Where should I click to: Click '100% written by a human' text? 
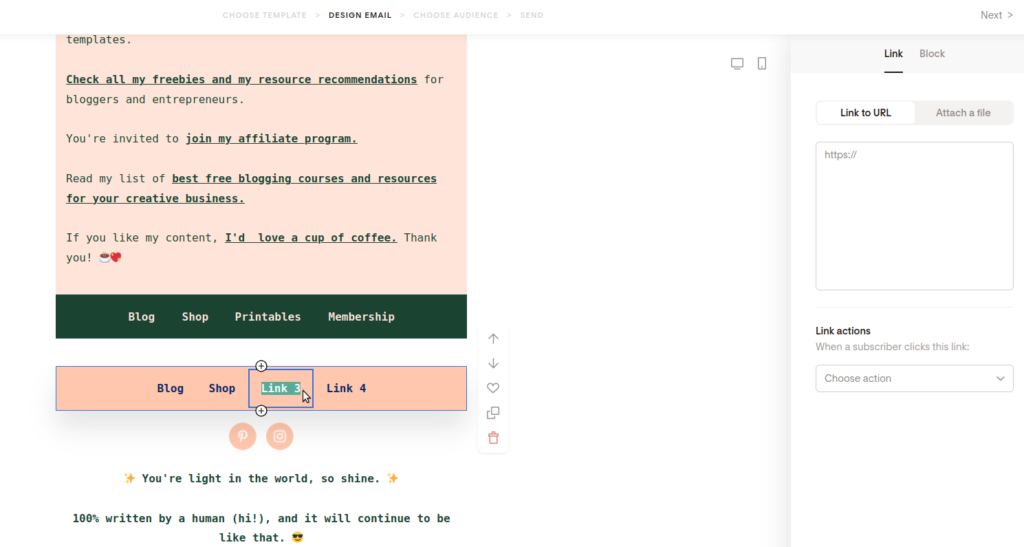(x=261, y=528)
